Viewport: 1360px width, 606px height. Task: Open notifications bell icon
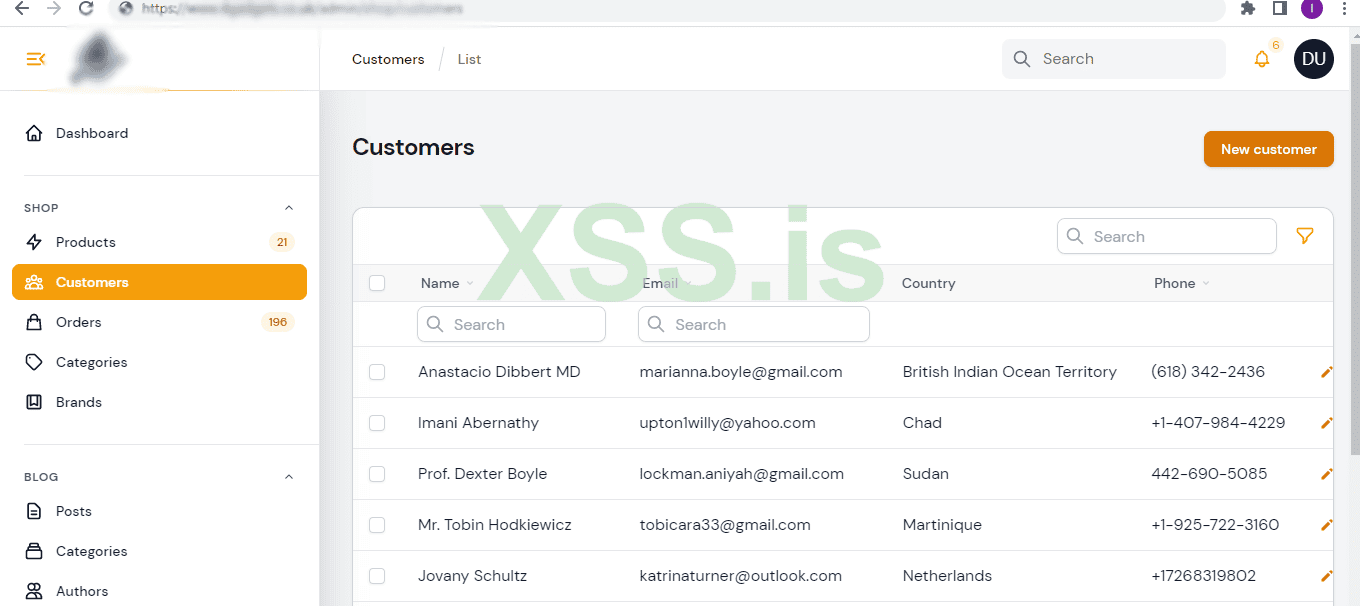(1262, 59)
